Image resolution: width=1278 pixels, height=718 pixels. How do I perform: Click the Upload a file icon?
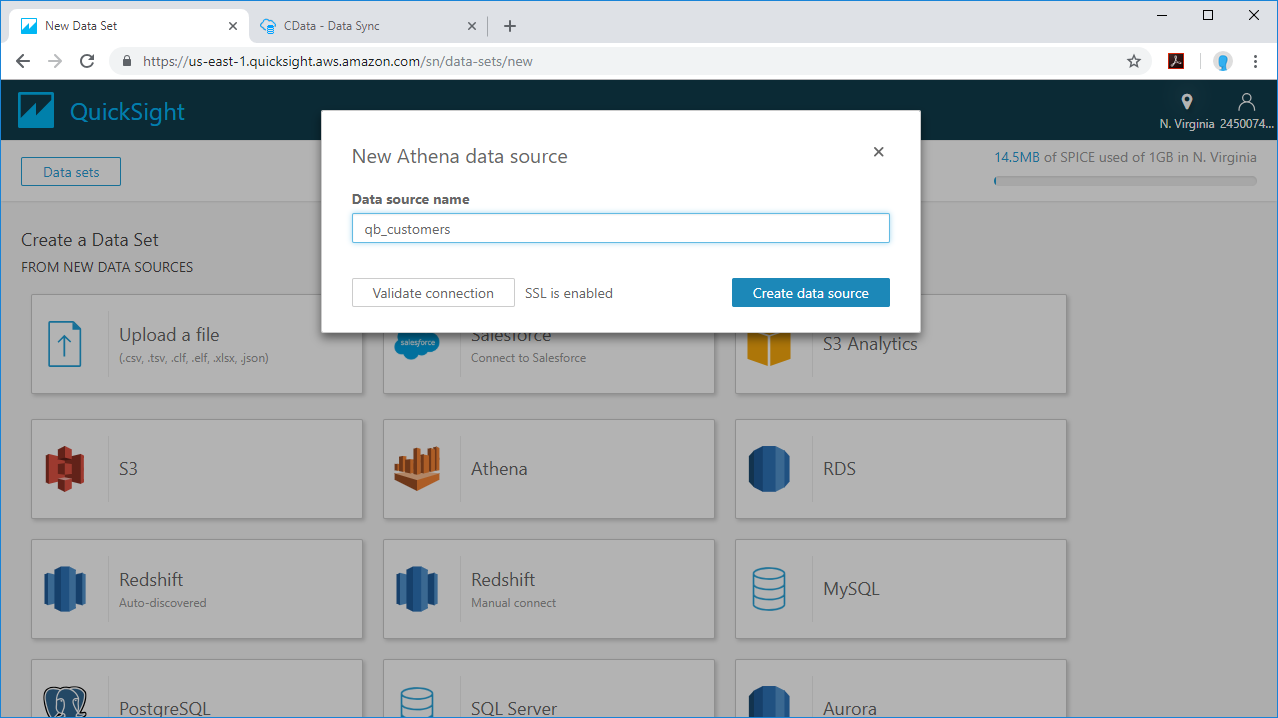[65, 345]
